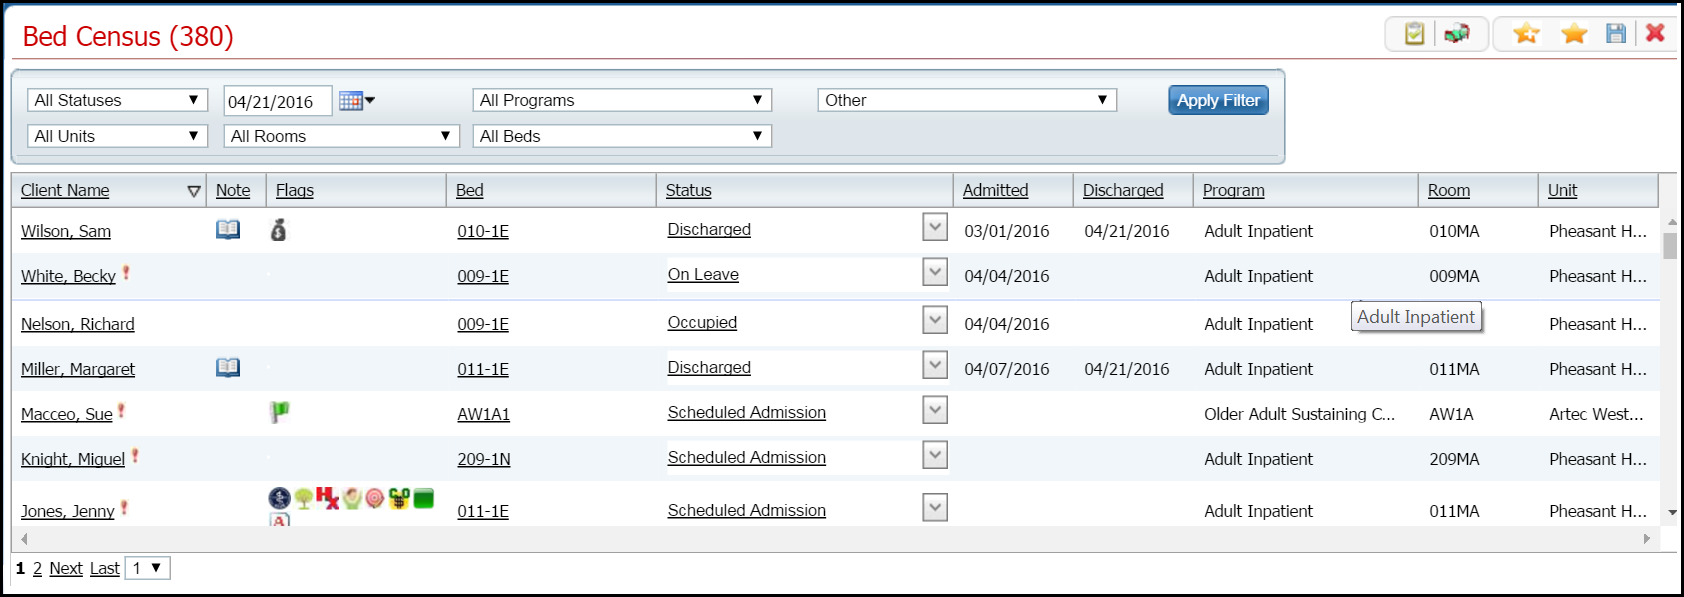Open the Nelson, Richard client link

coord(78,324)
